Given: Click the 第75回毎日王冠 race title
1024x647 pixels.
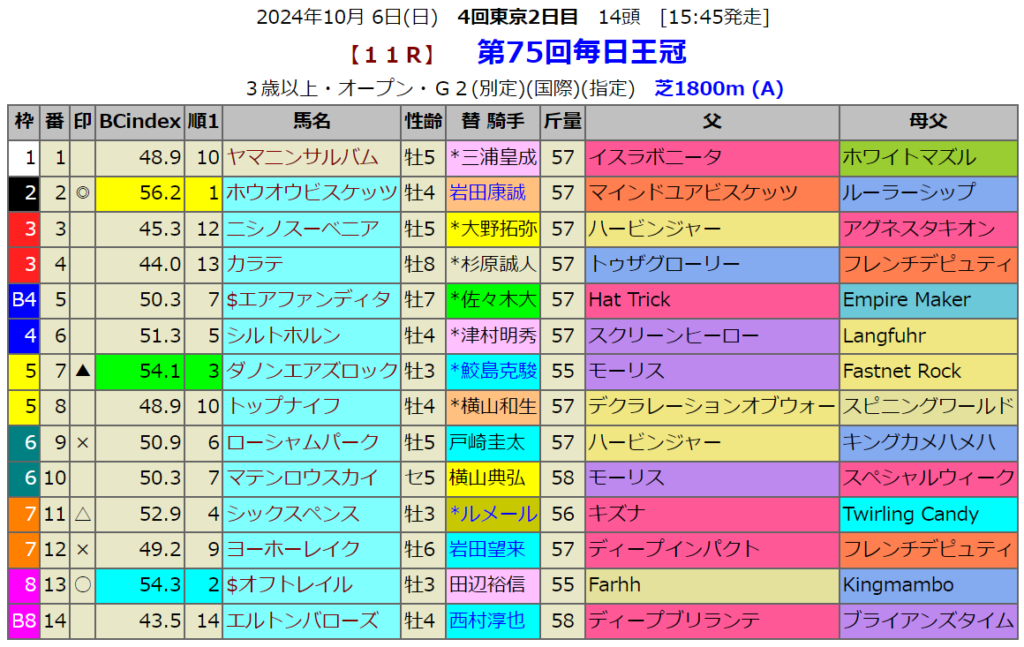Looking at the screenshot, I should point(582,52).
